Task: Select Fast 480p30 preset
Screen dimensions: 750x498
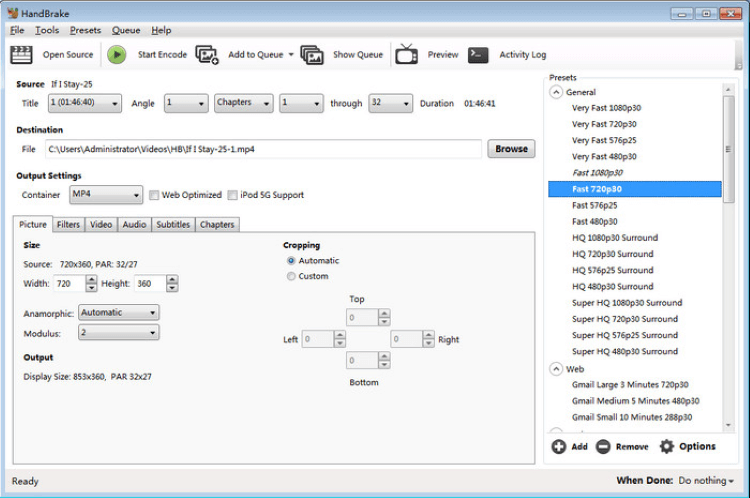Action: (x=595, y=221)
